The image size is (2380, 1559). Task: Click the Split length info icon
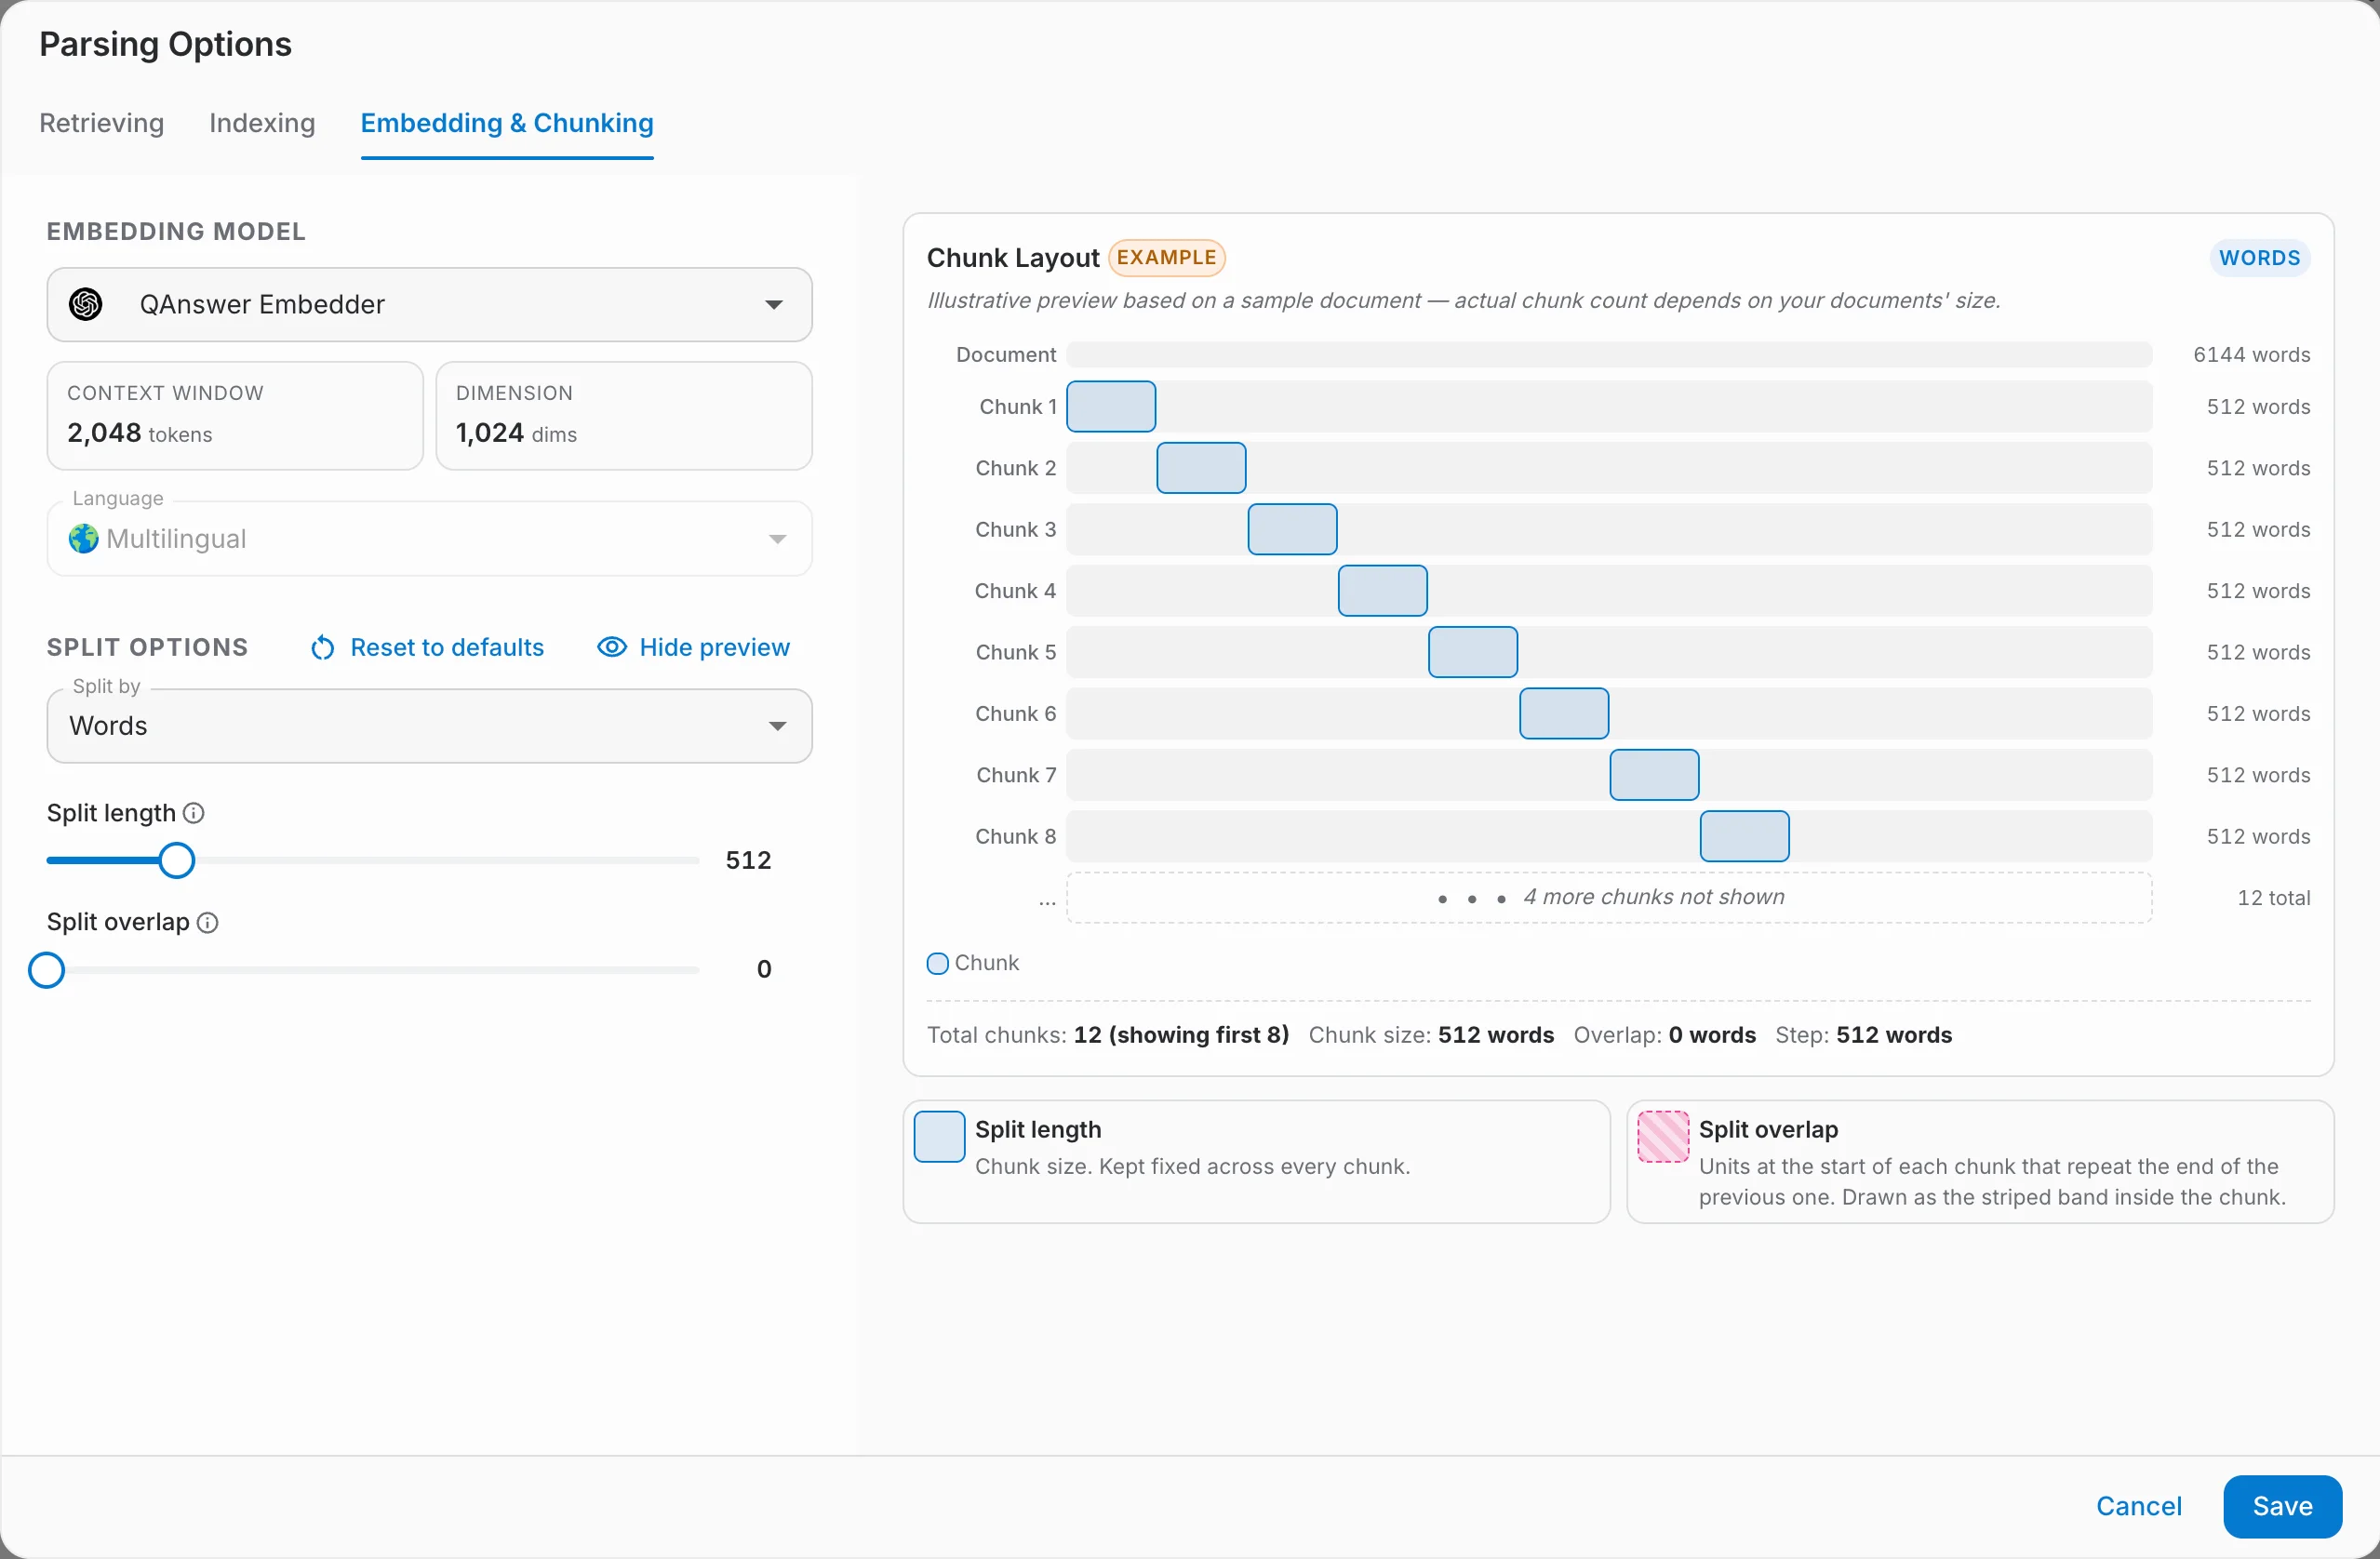pyautogui.click(x=194, y=813)
